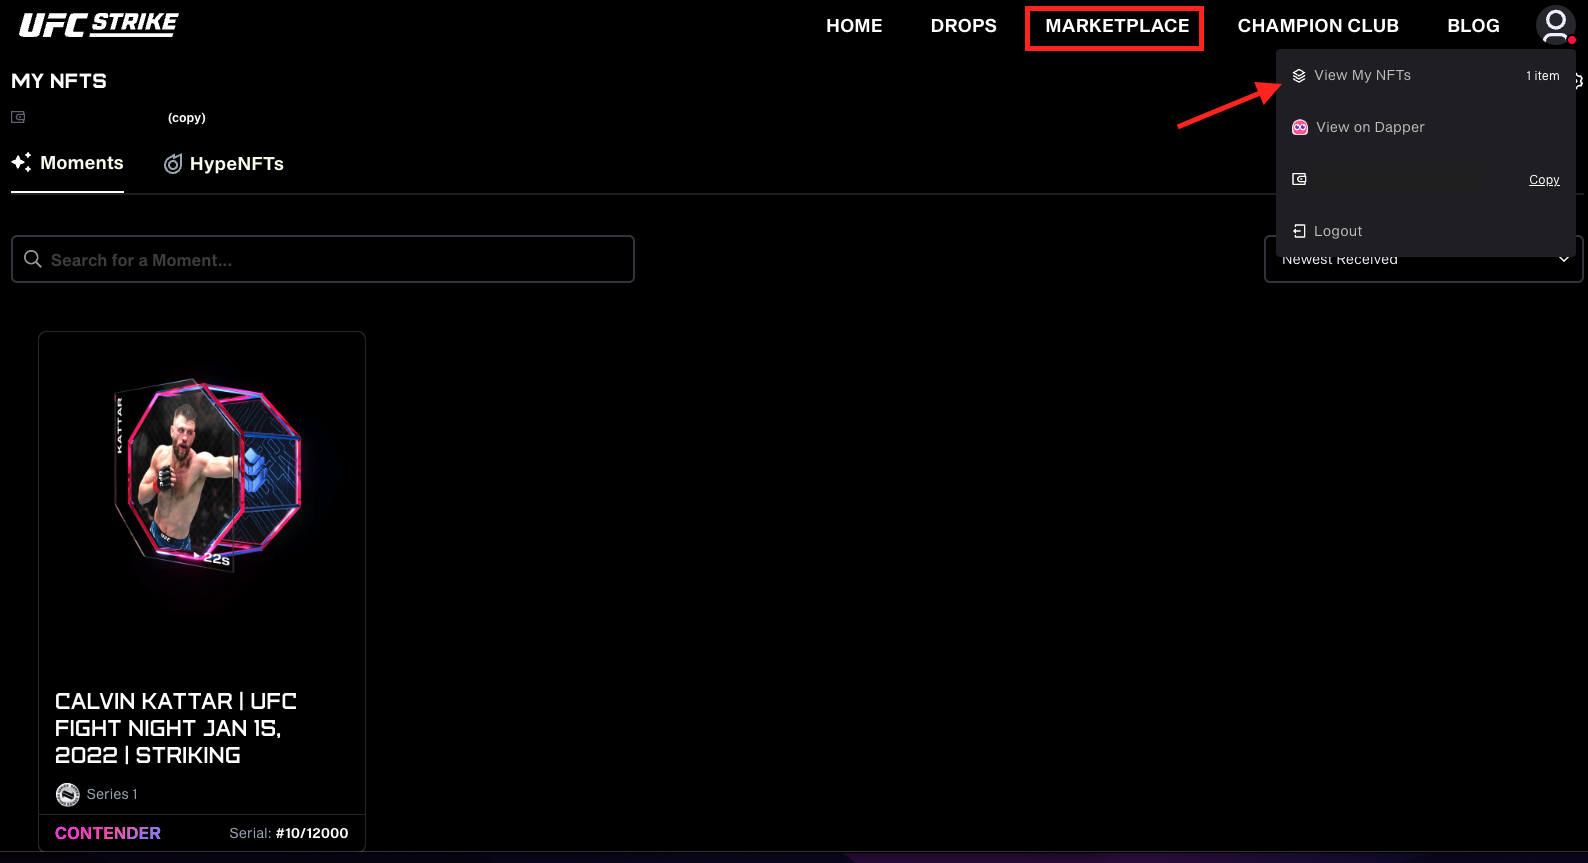Open the Marketplace nav item
Image resolution: width=1588 pixels, height=863 pixels.
tap(1116, 27)
